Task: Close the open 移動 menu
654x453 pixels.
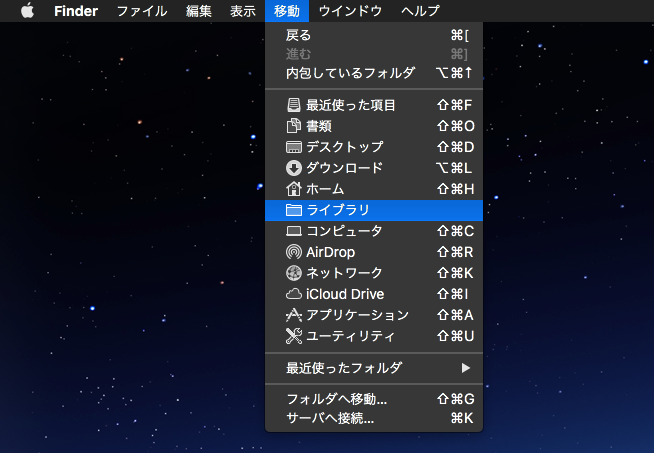Action: (x=287, y=11)
